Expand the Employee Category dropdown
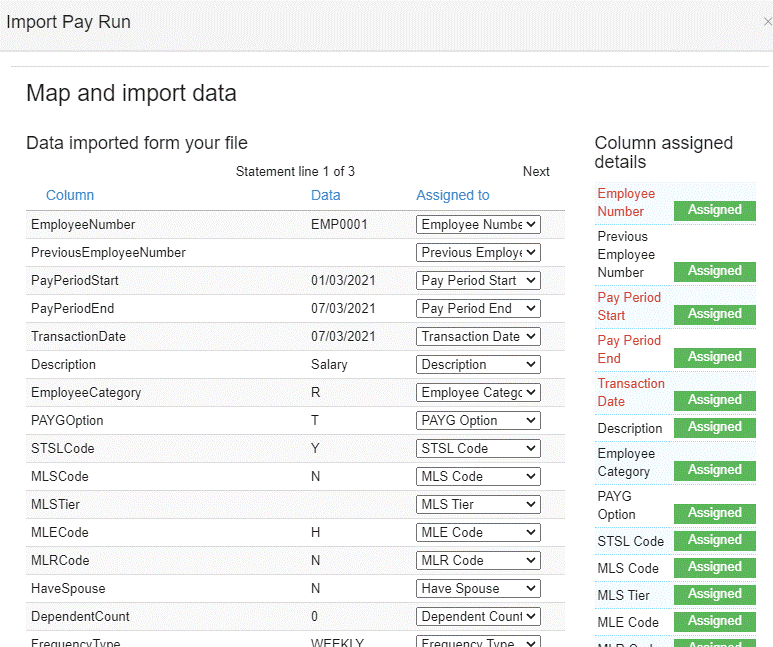Screen dimensions: 773x647 (478, 393)
